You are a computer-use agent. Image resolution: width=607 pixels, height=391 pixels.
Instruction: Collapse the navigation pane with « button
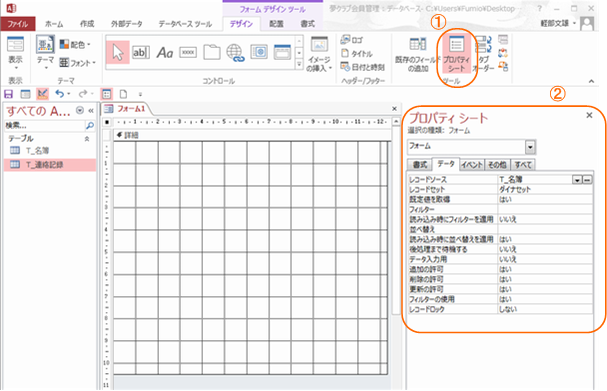pos(91,111)
